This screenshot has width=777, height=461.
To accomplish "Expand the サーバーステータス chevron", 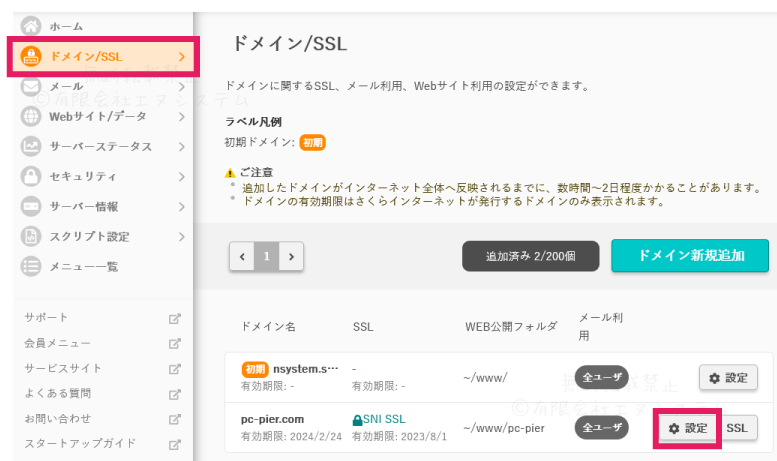I will [x=182, y=147].
